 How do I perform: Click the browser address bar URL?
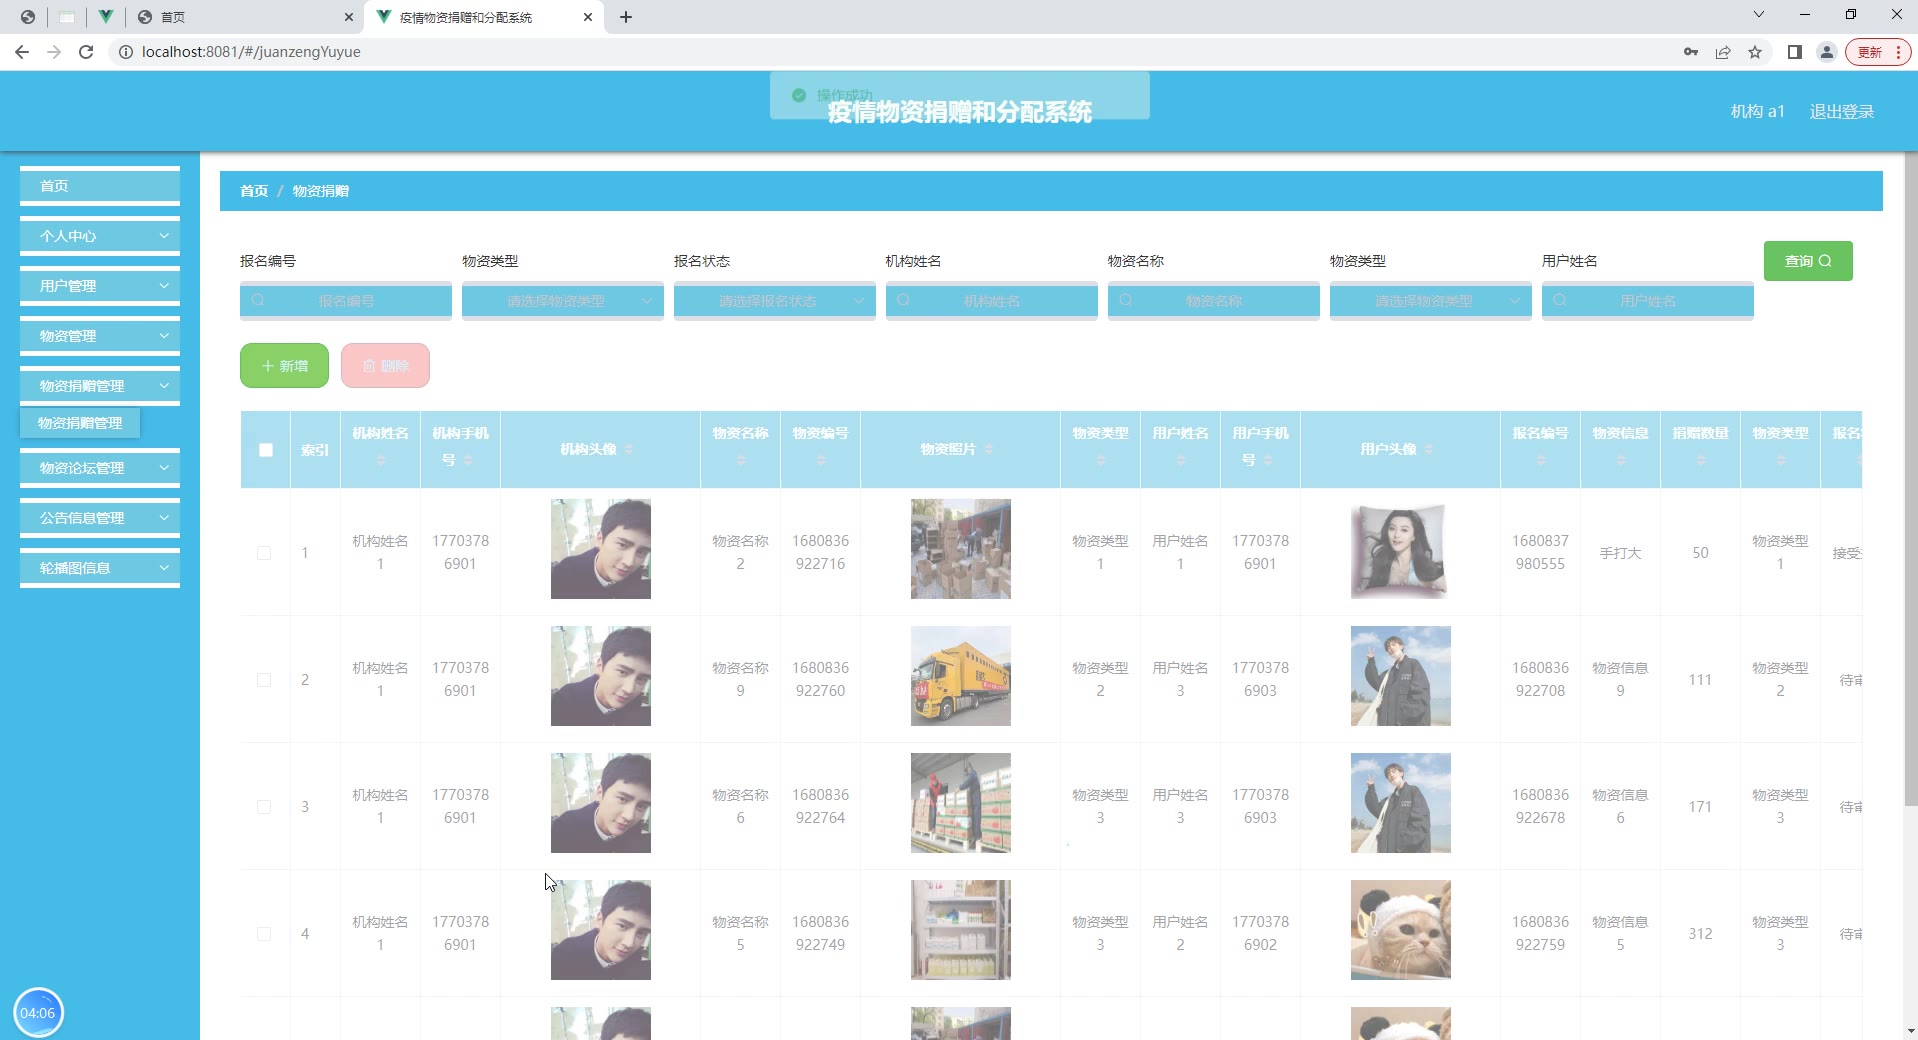[x=251, y=52]
